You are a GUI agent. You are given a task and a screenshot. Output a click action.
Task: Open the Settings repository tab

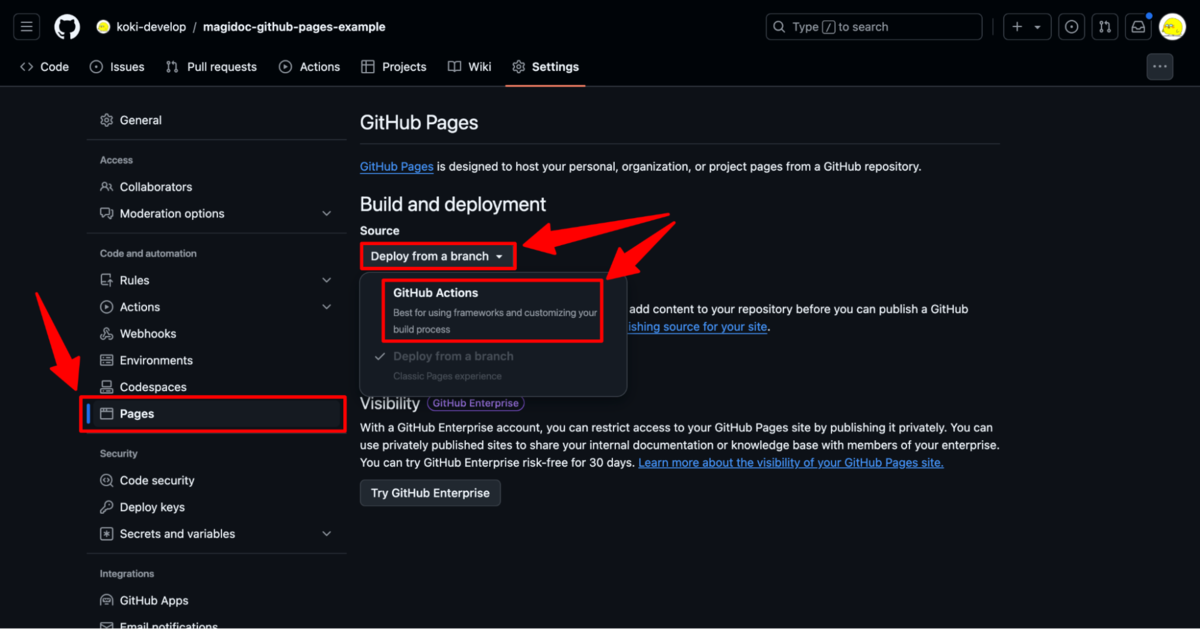pyautogui.click(x=545, y=67)
